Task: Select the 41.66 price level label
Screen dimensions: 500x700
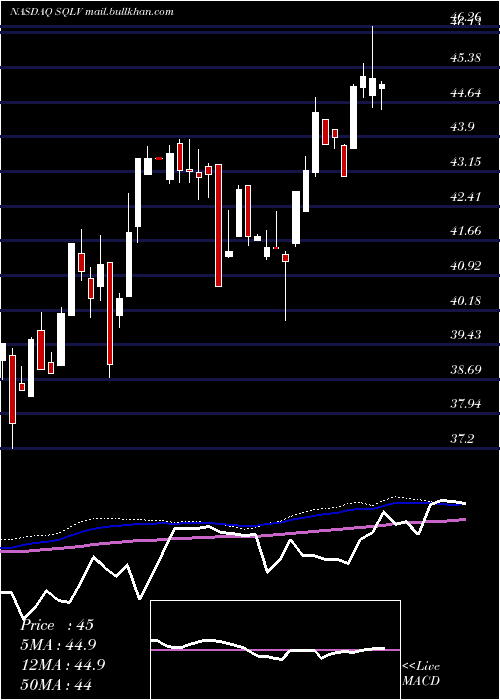Action: tap(467, 231)
